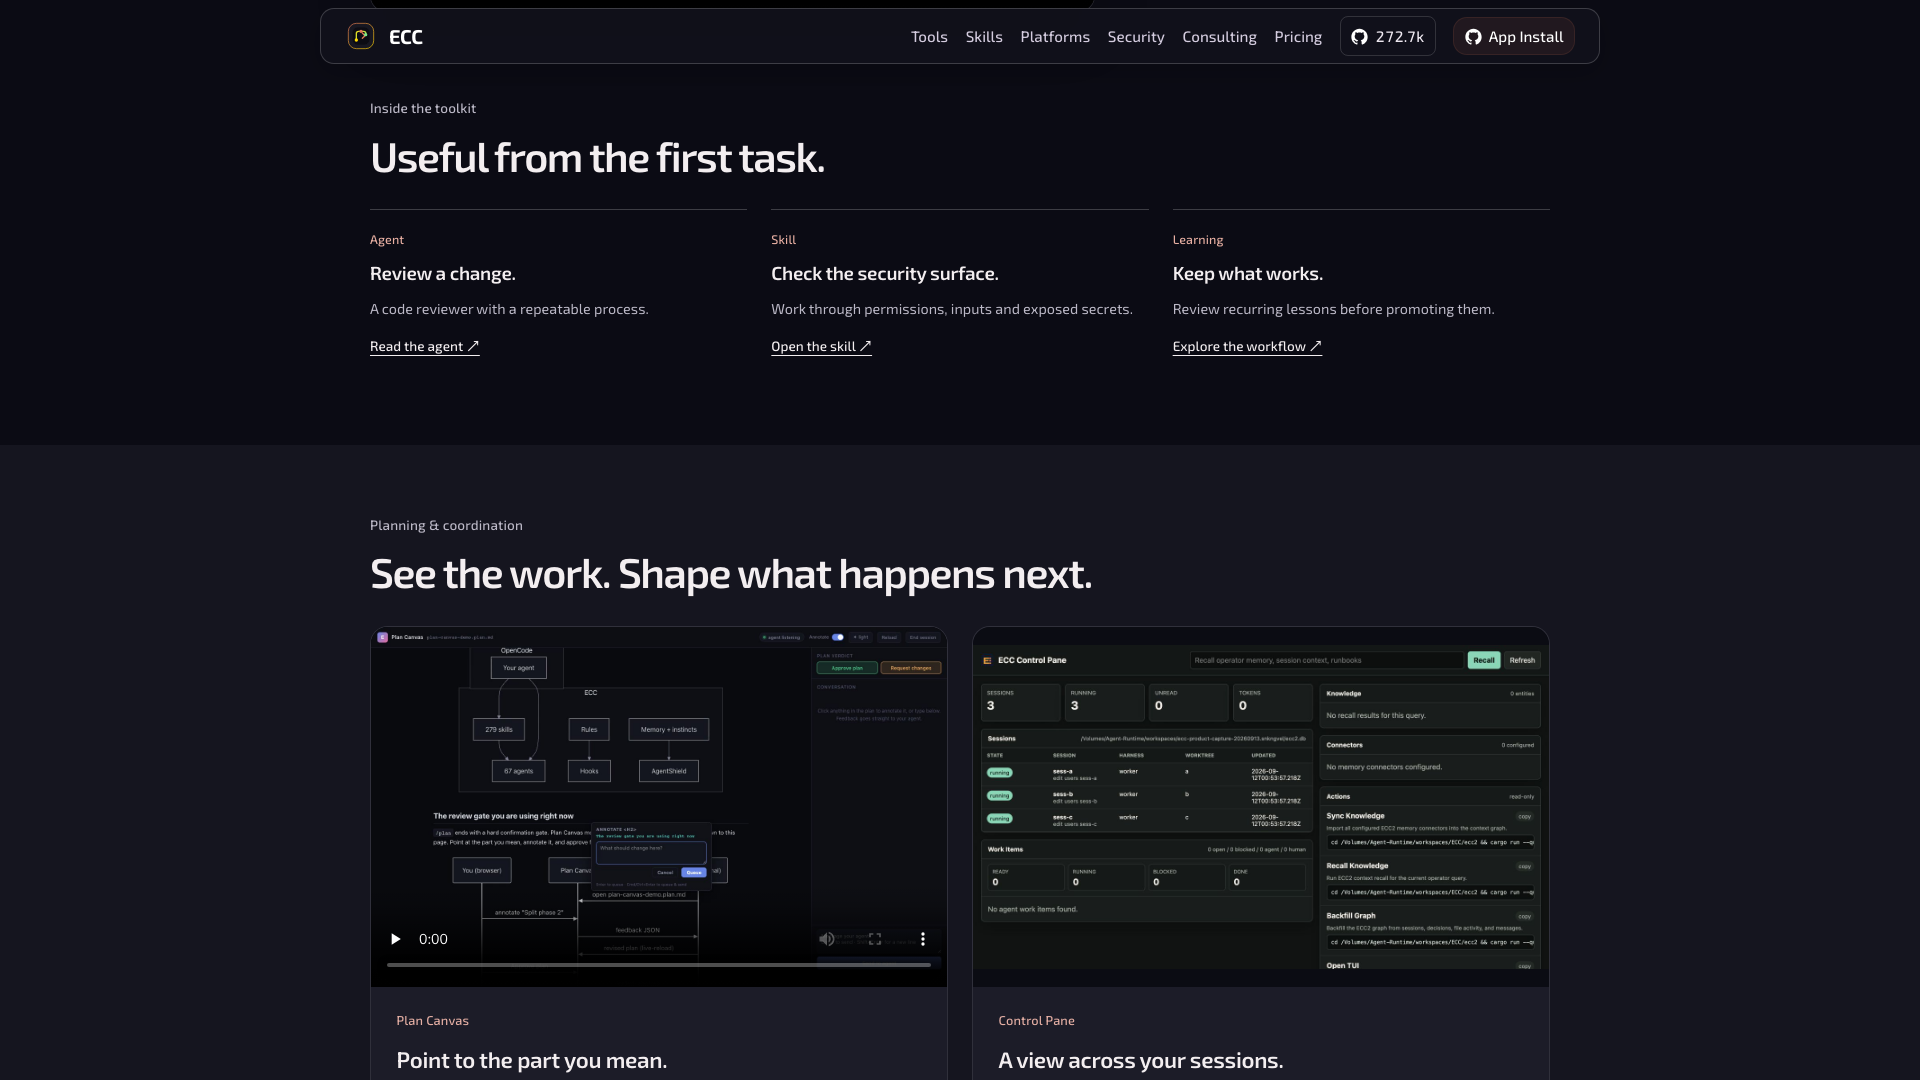Open the Tools nav item
1920x1080 pixels.
click(929, 37)
